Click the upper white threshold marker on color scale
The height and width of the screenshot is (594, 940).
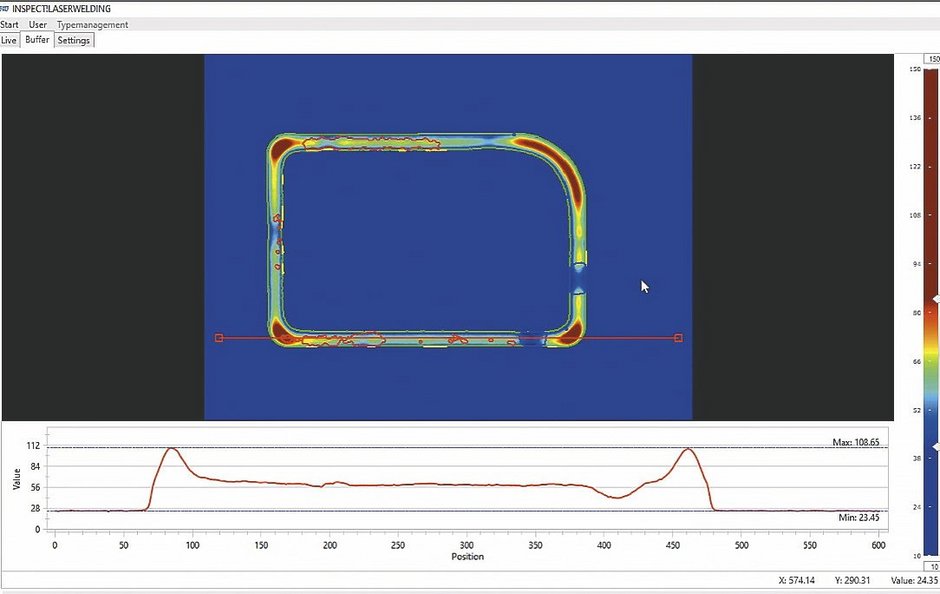(935, 299)
